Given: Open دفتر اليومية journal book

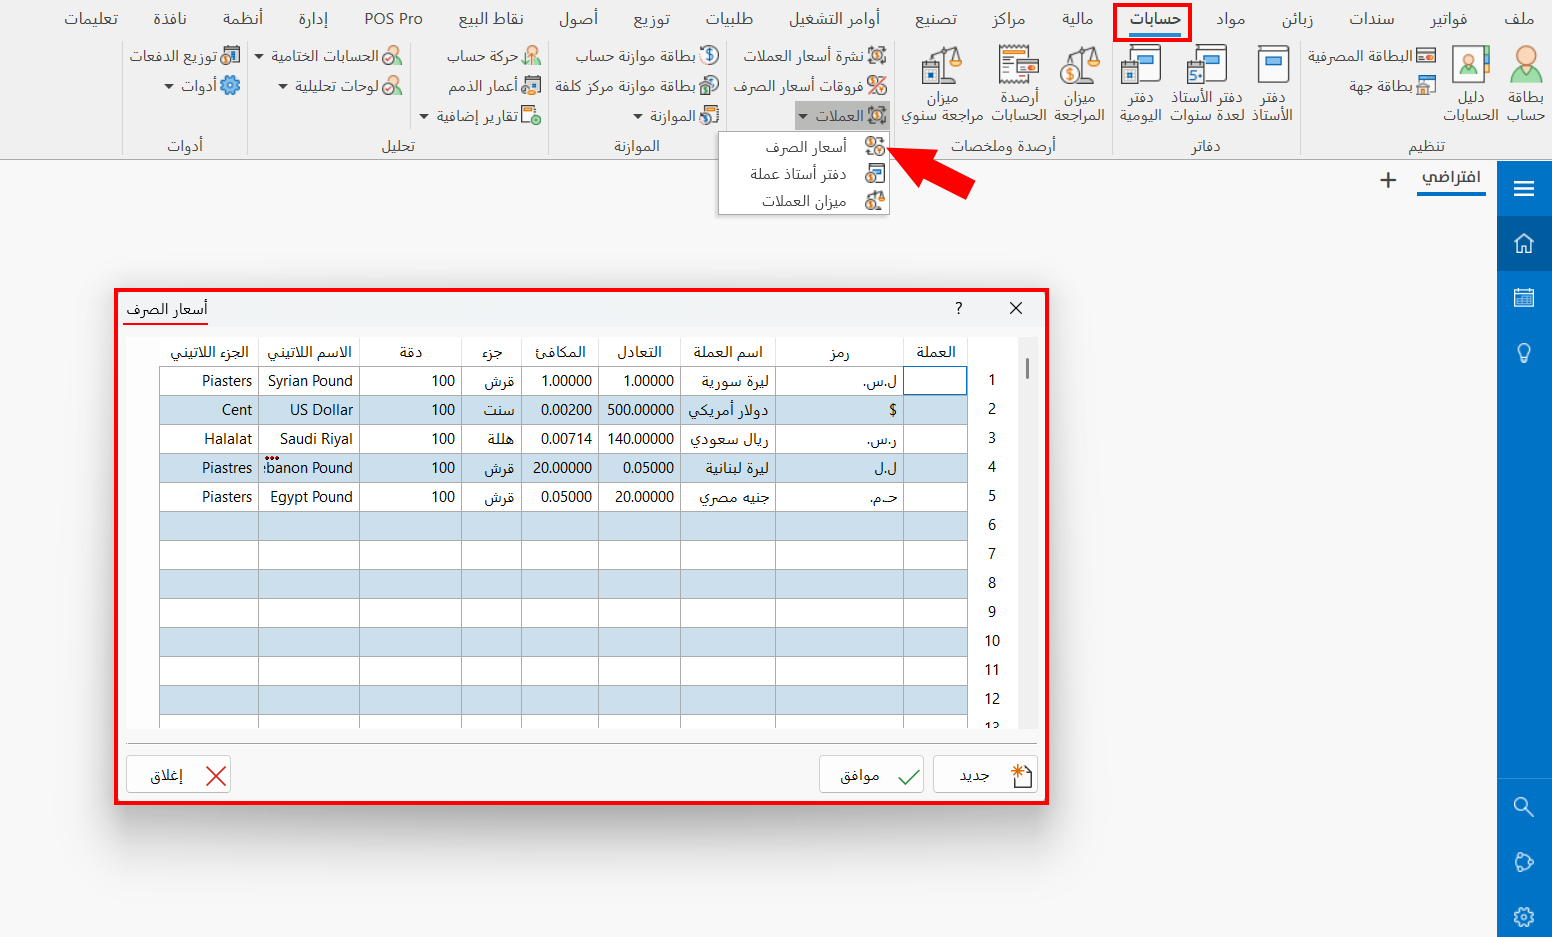Looking at the screenshot, I should coord(1141,84).
